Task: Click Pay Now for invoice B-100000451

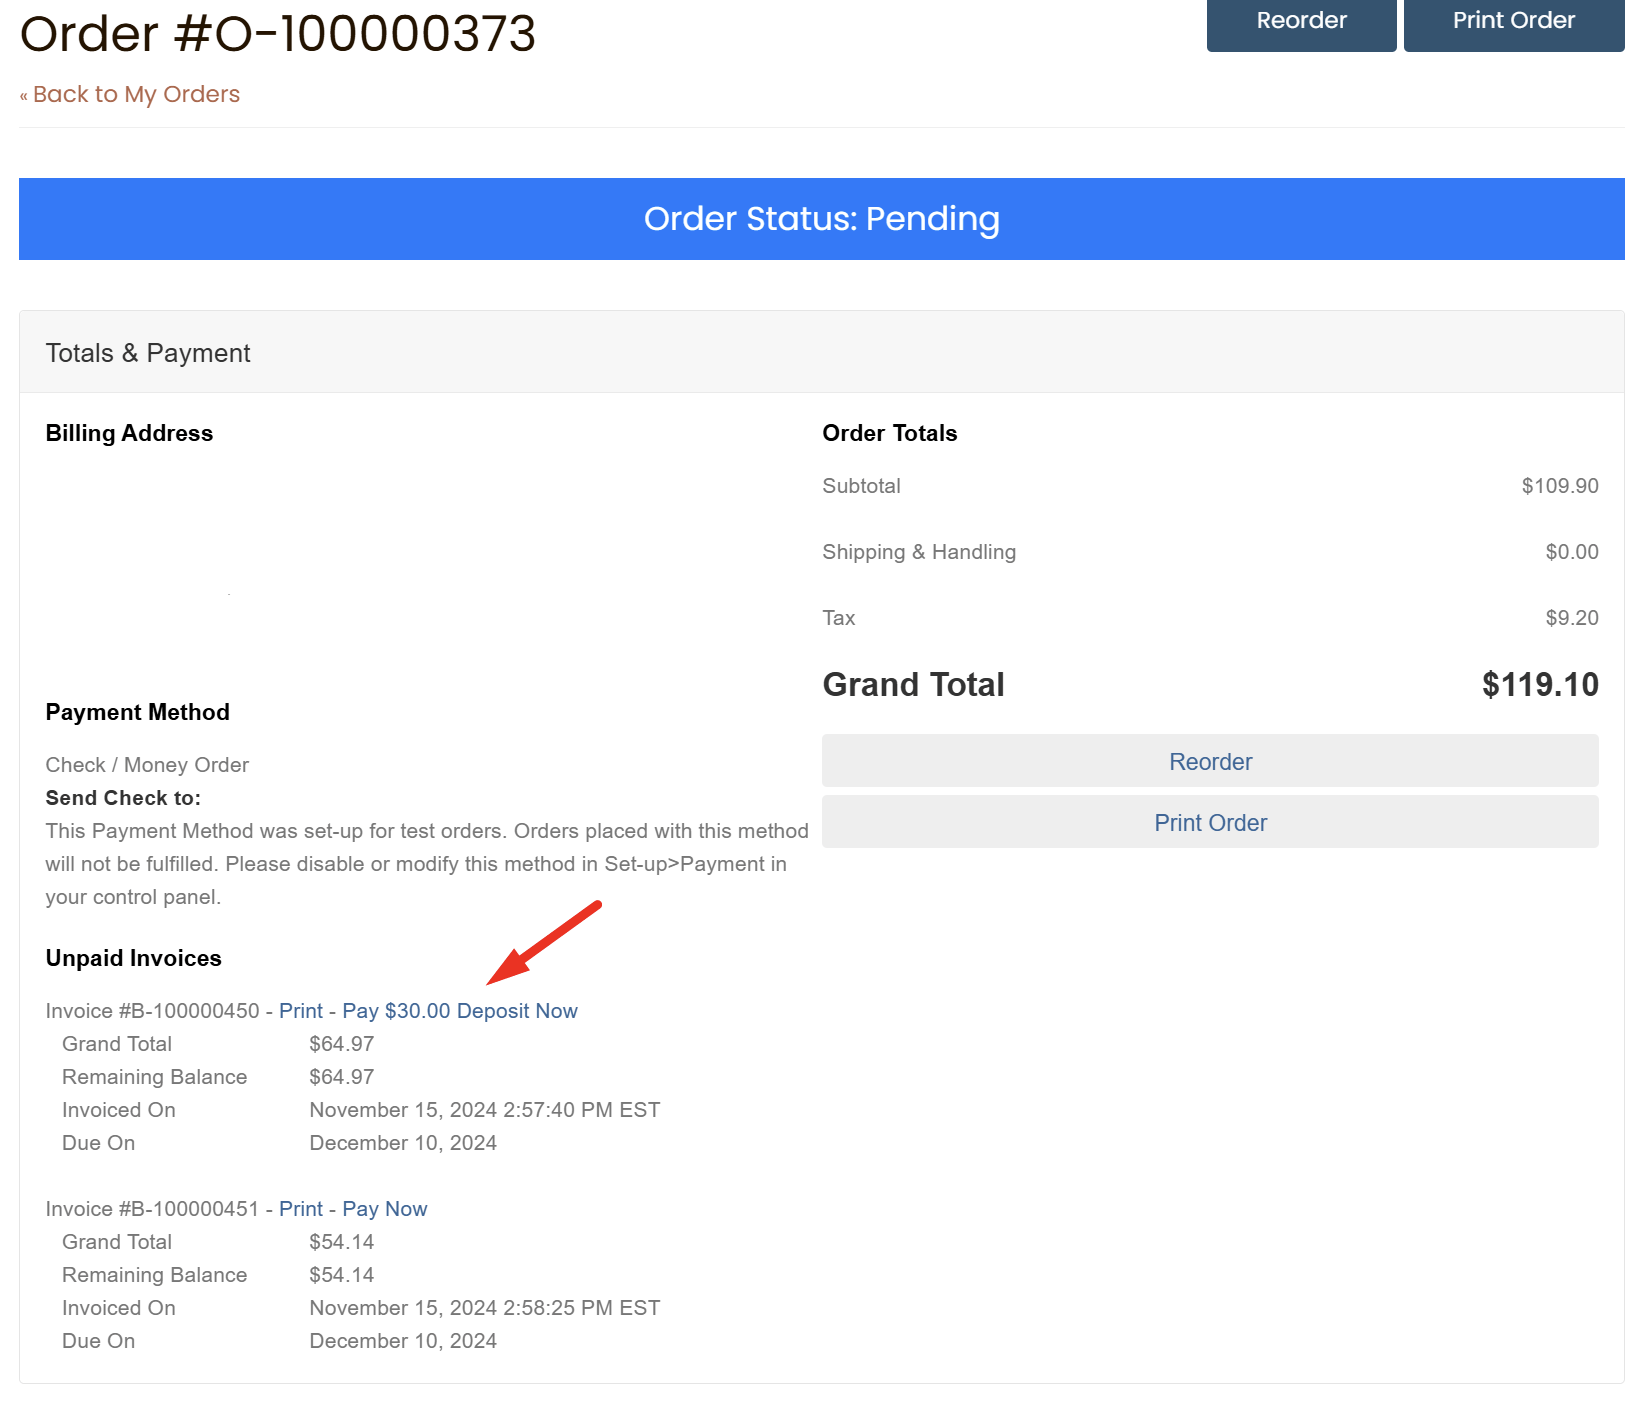Action: point(385,1209)
